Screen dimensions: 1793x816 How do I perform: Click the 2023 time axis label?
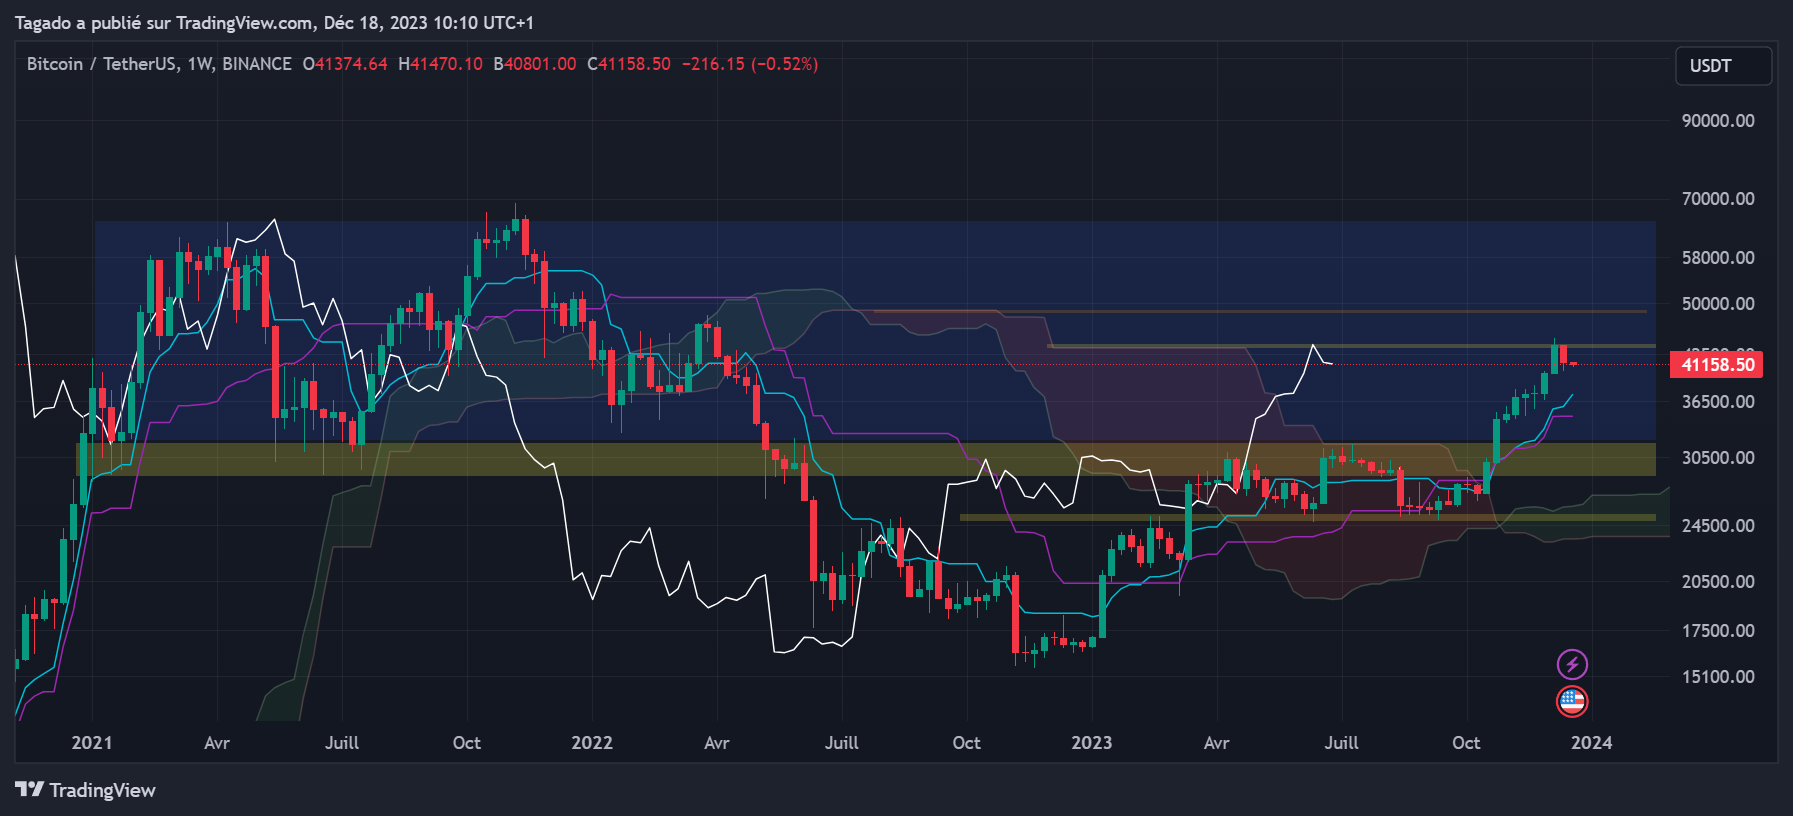1092,743
